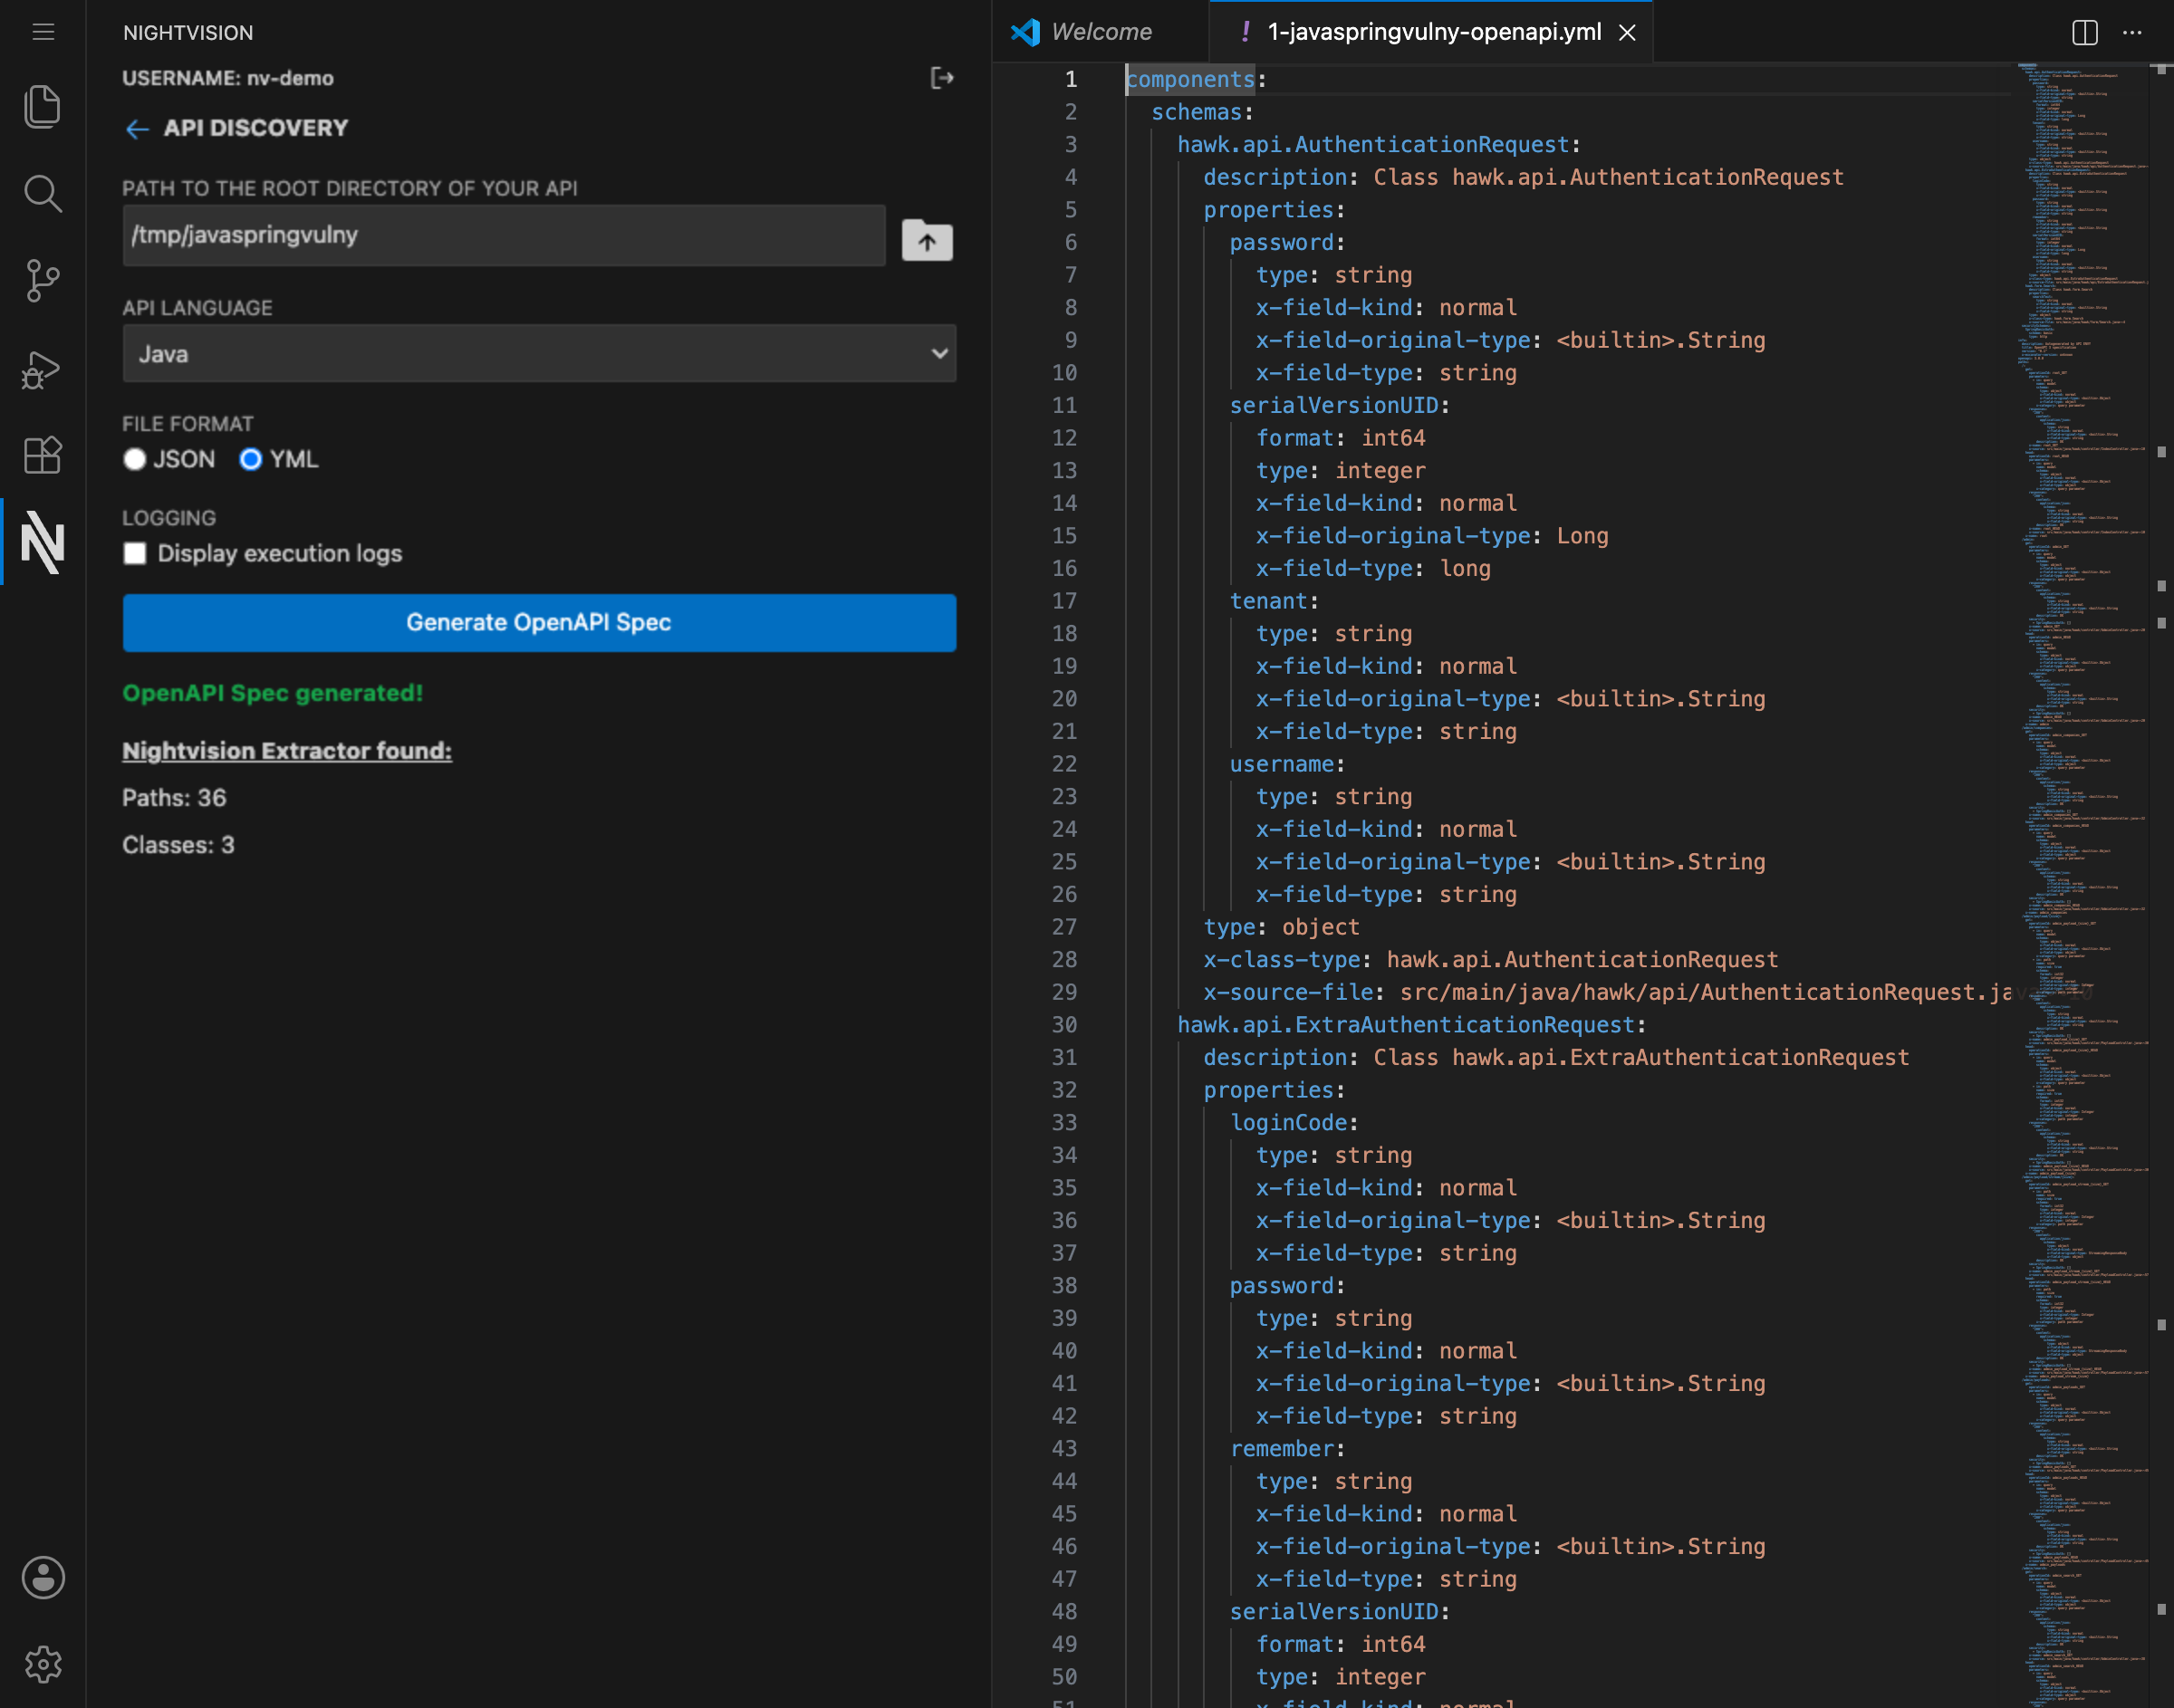
Task: Close the 1-javaspringvulny-openapi.yml tab
Action: 1627,33
